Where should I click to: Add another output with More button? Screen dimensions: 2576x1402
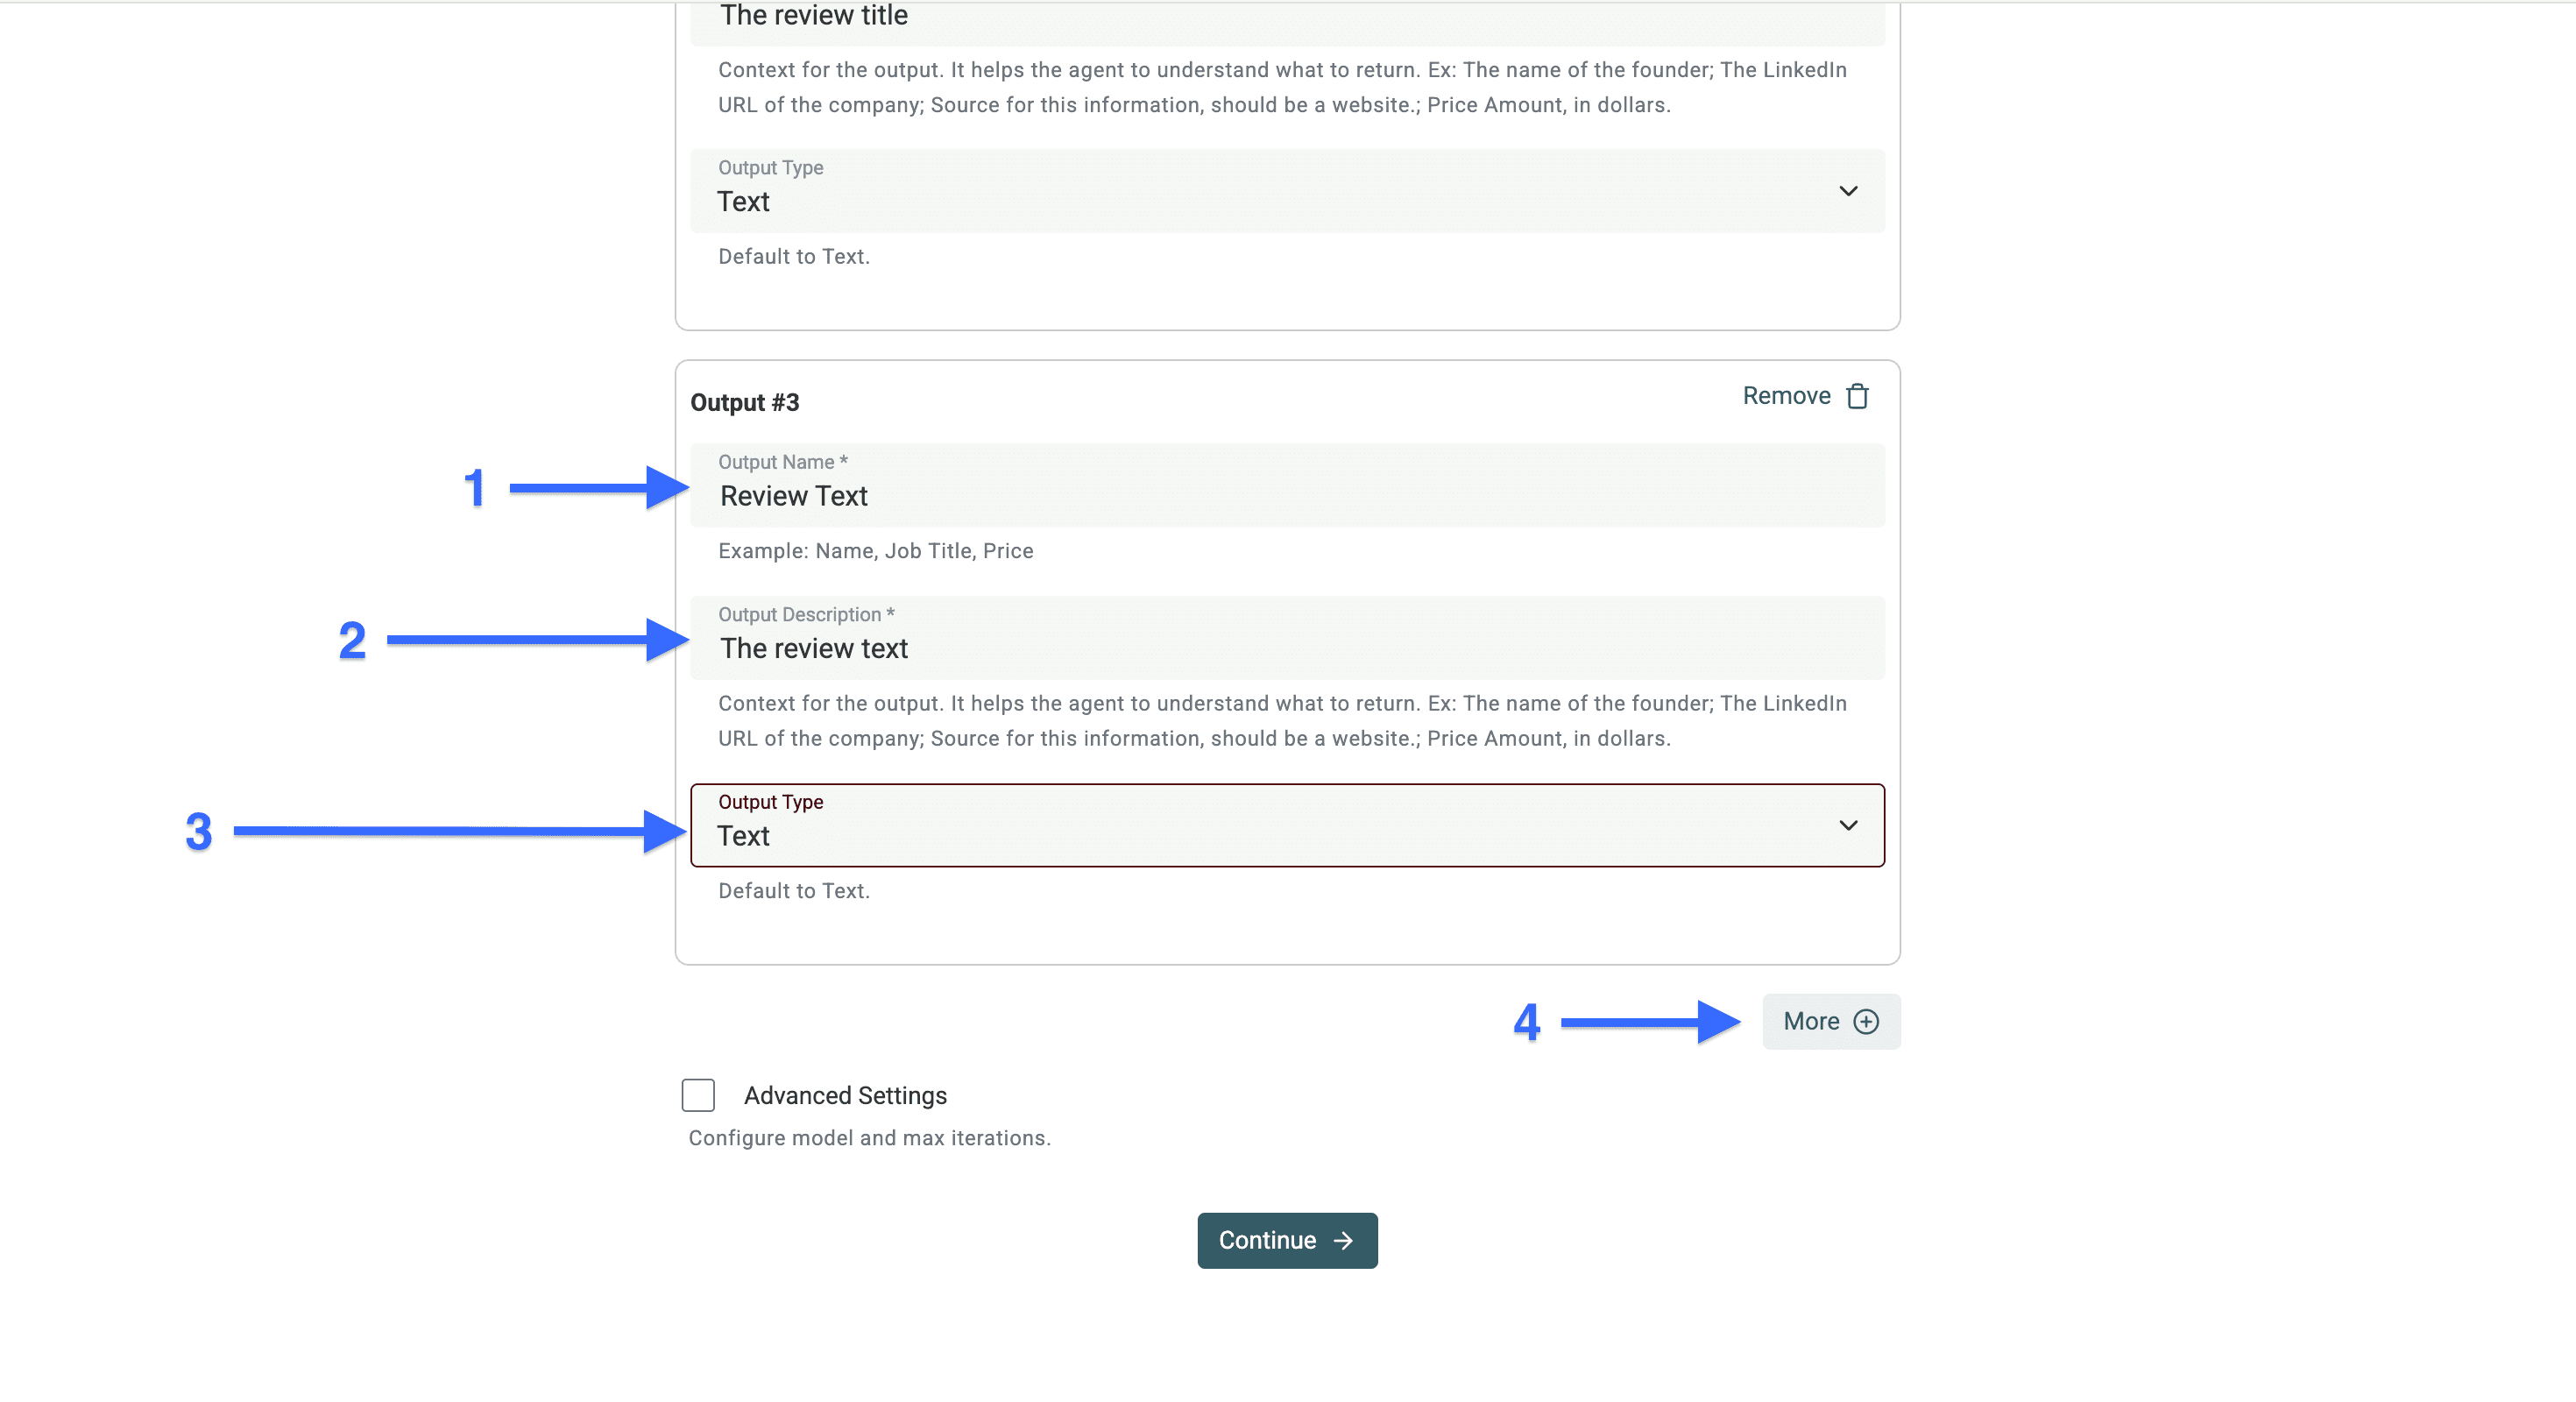[x=1830, y=1021]
